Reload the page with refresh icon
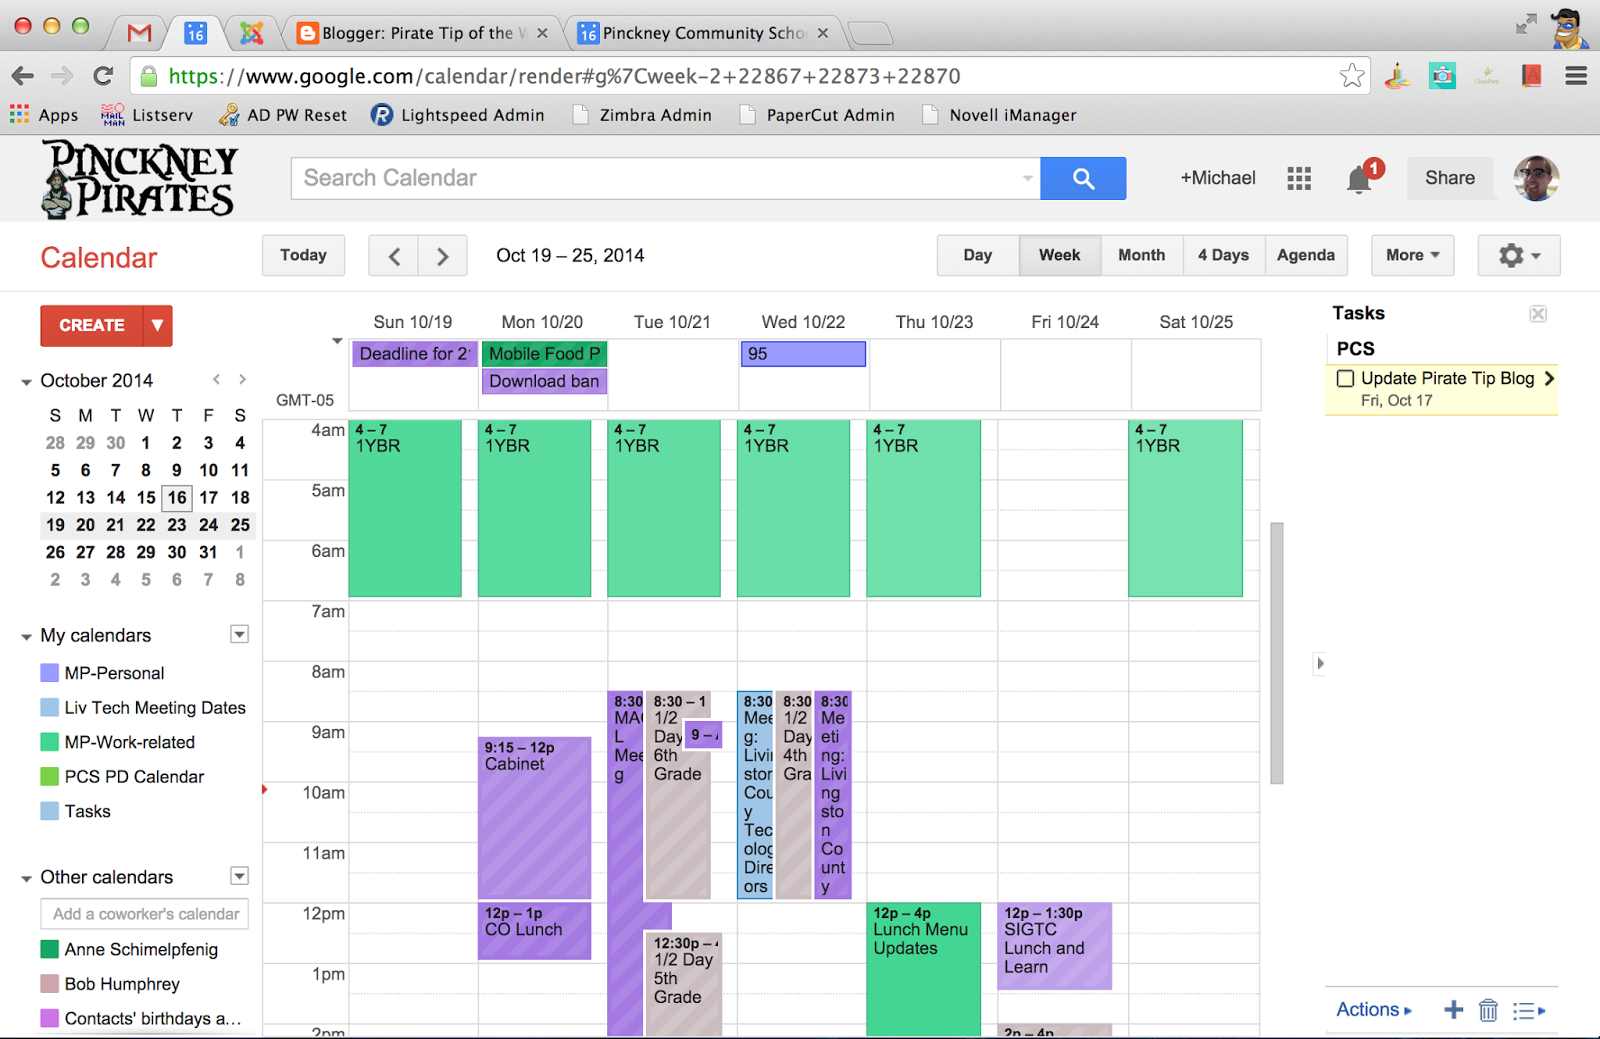 point(103,76)
